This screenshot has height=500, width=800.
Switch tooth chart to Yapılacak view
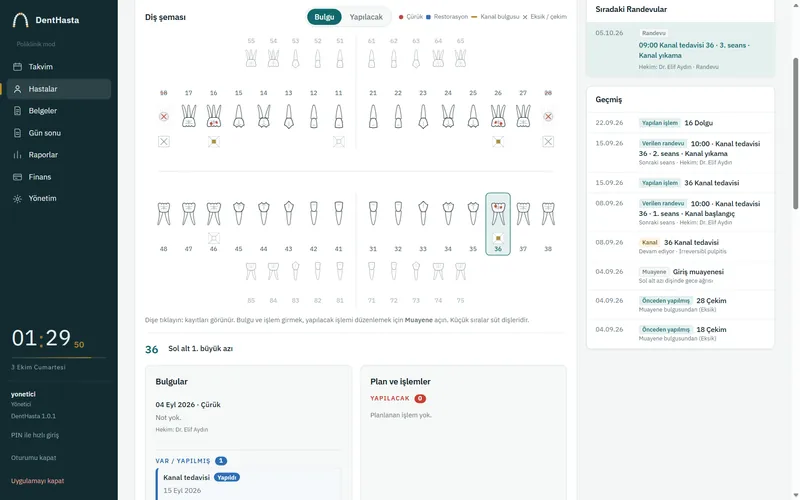(366, 17)
